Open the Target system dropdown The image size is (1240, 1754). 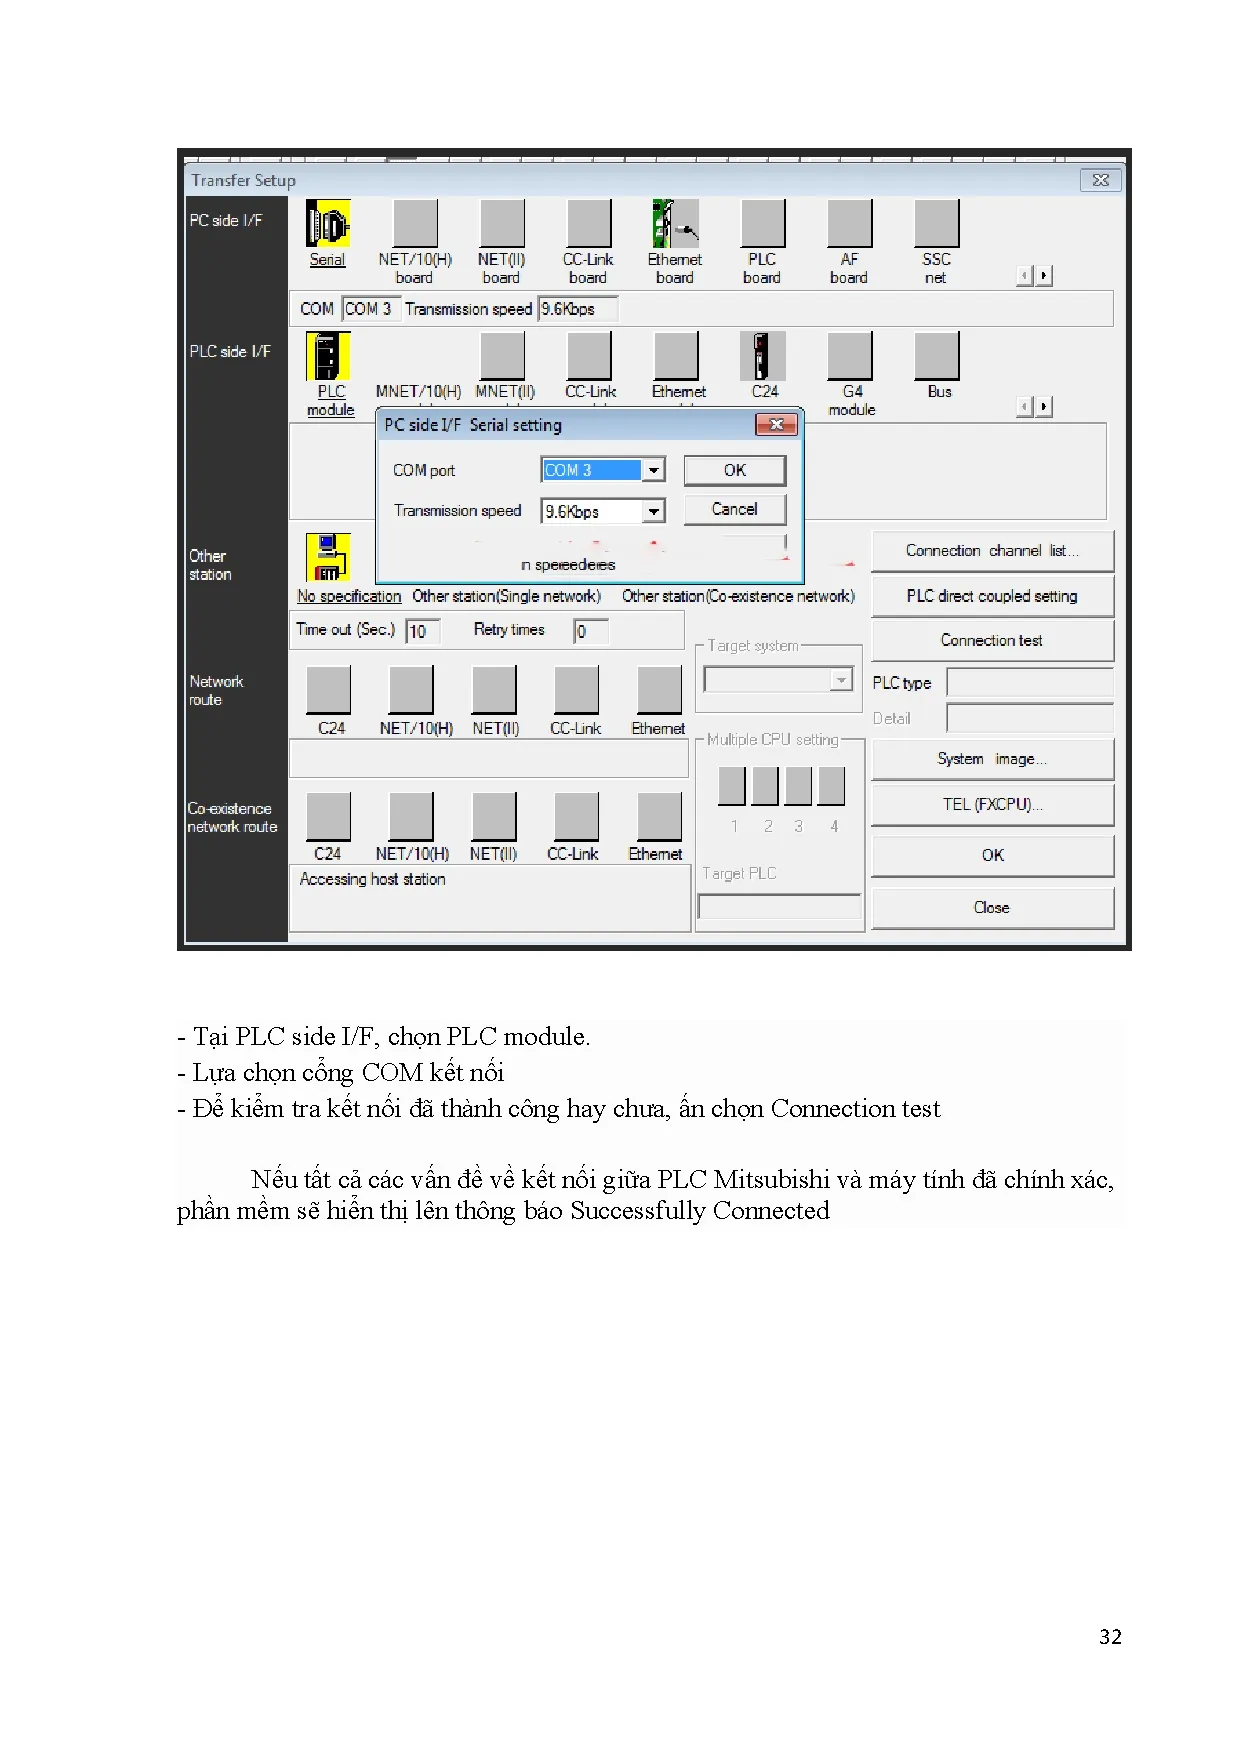coord(841,681)
